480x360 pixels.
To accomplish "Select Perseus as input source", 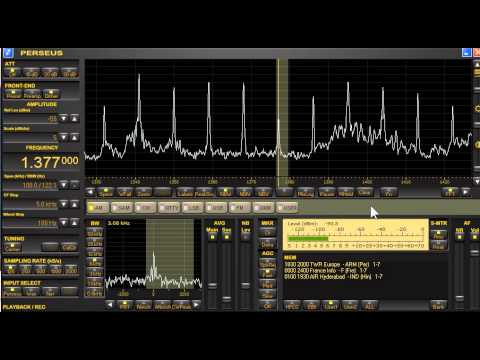I will pyautogui.click(x=12, y=292).
